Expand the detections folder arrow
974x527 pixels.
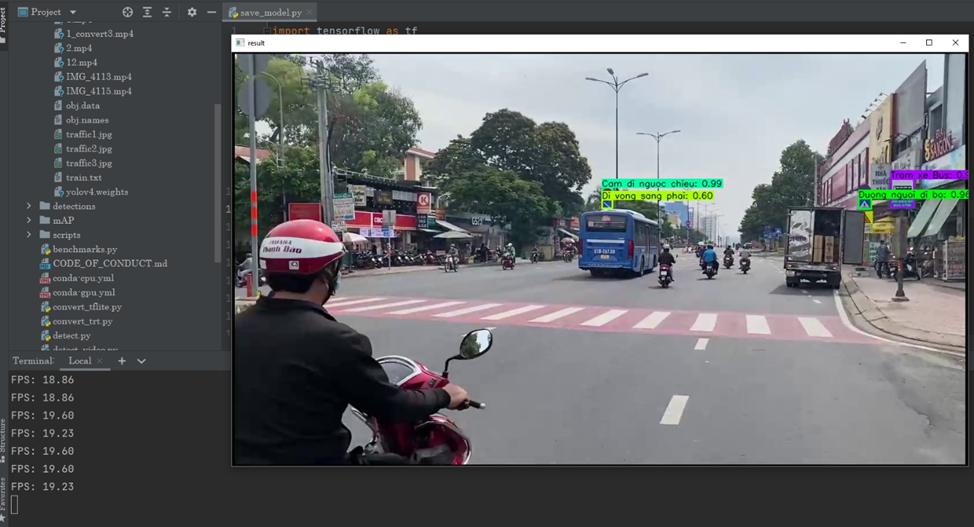(x=29, y=206)
